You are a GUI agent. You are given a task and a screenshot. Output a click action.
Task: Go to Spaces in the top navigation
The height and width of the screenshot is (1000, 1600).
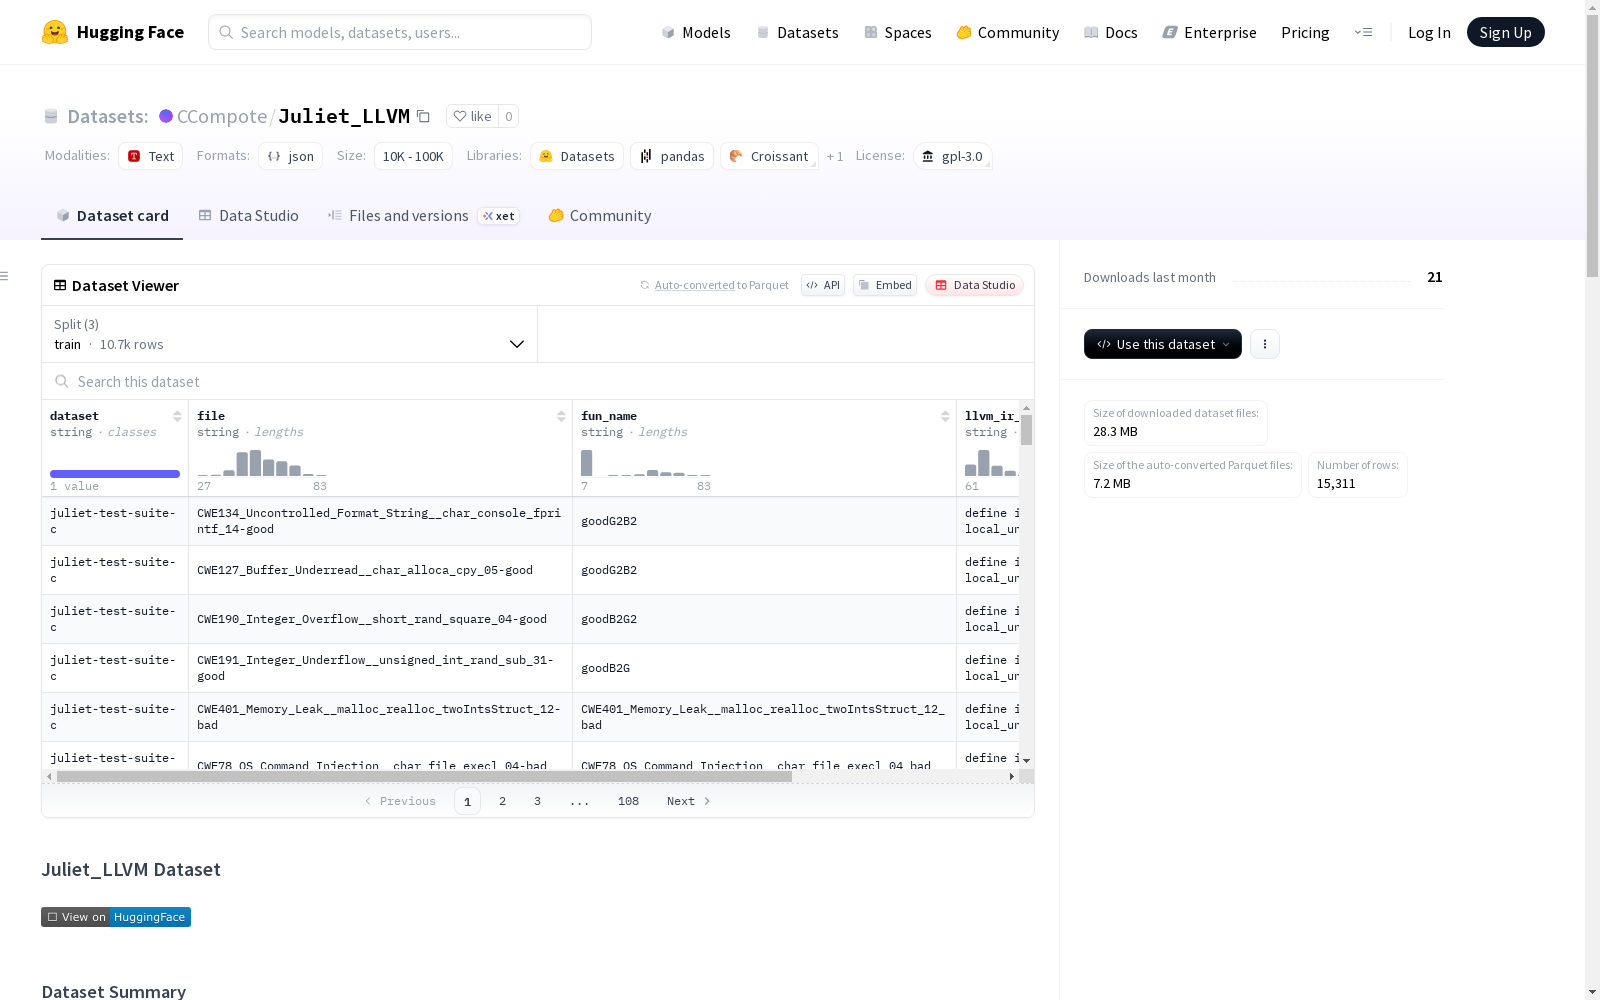click(x=897, y=32)
